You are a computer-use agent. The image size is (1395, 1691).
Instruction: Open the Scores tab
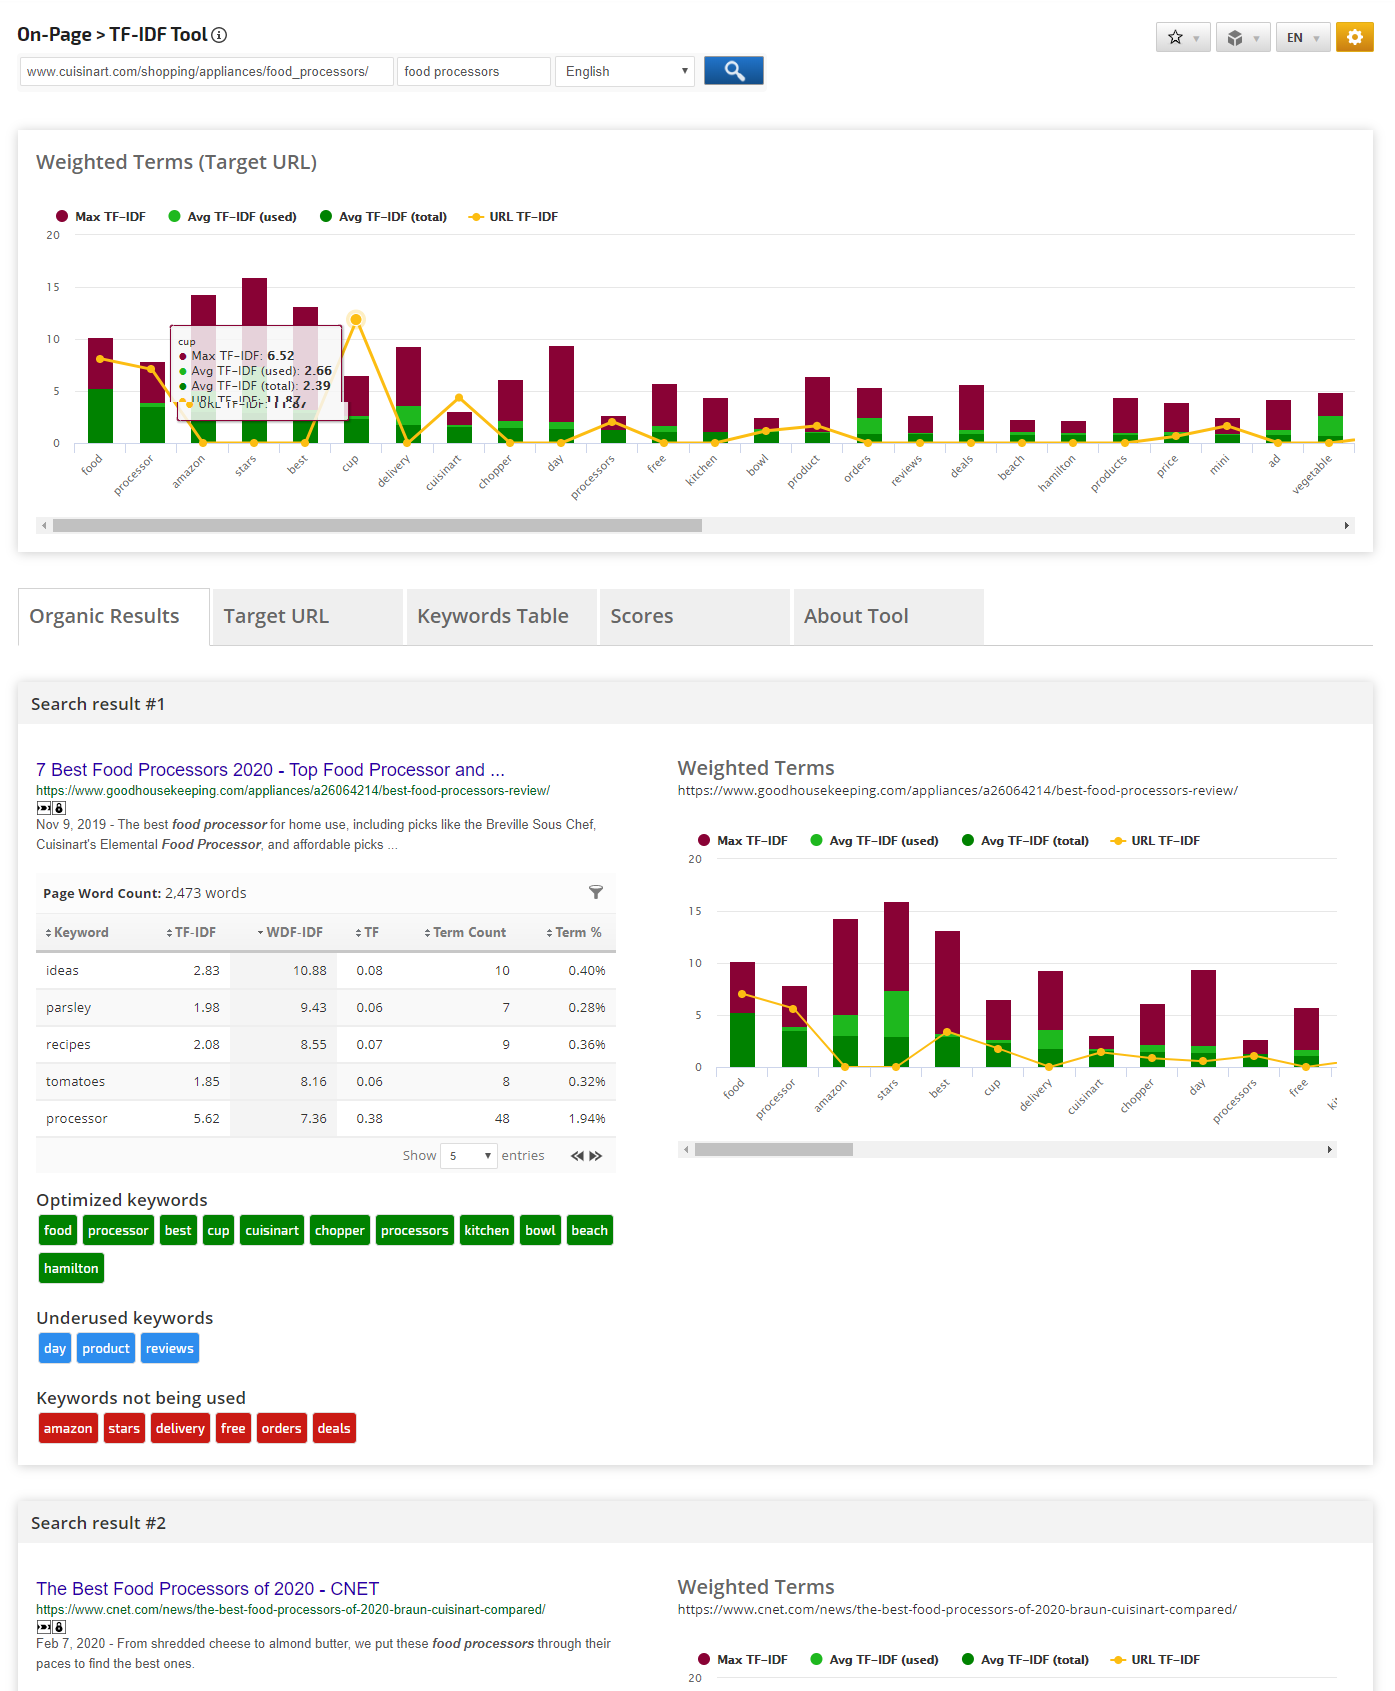pos(642,616)
